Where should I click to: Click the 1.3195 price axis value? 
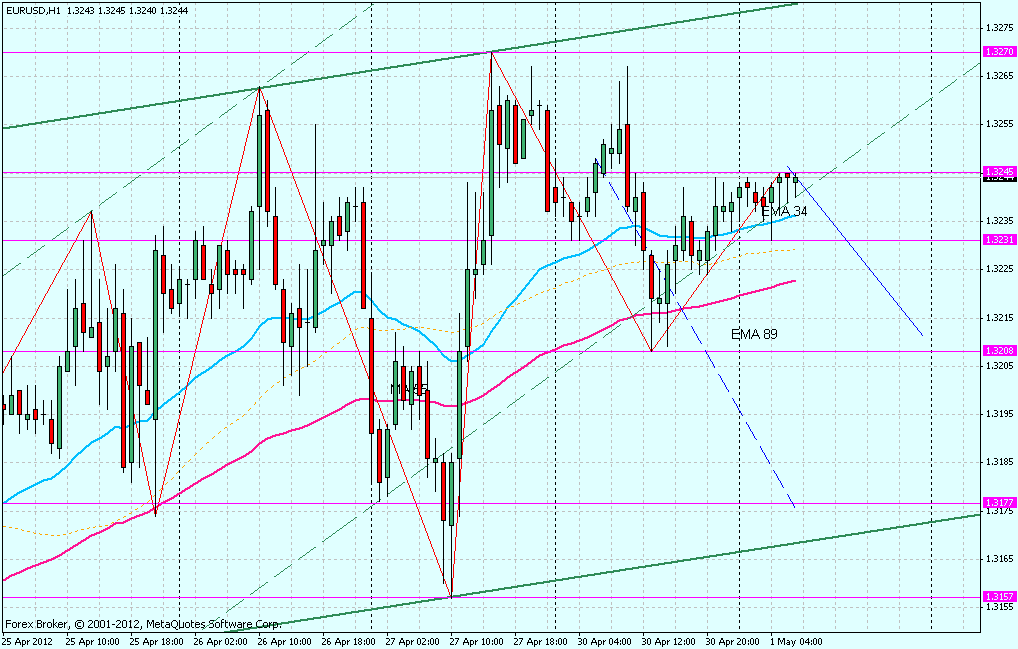point(999,413)
